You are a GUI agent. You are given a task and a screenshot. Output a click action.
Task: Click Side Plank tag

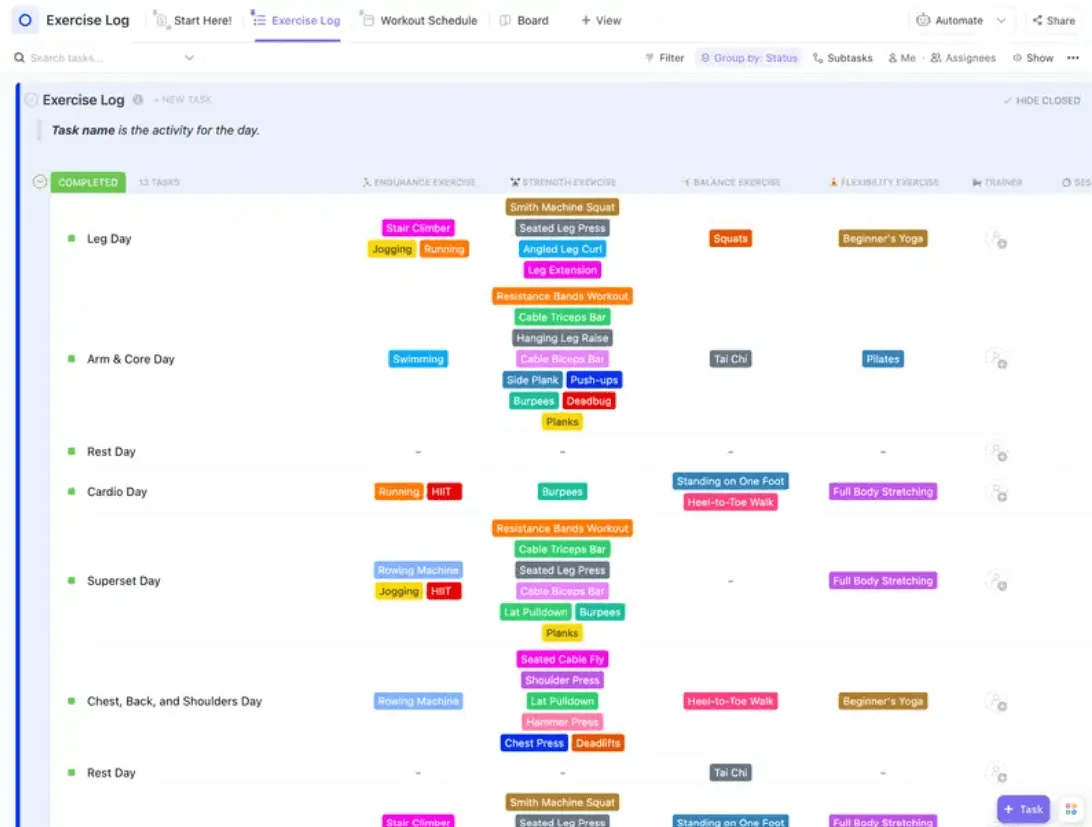click(532, 380)
